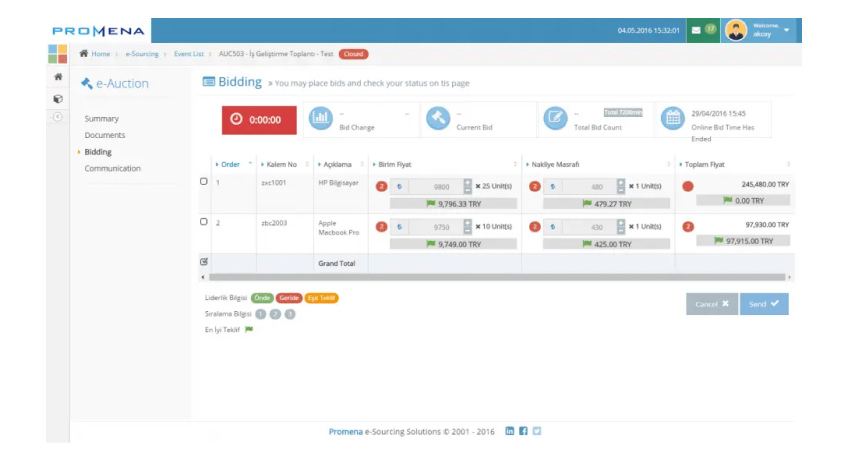Viewport: 847px width, 460px height.
Task: Tick the checkbox for order 1 row
Action: 204,182
